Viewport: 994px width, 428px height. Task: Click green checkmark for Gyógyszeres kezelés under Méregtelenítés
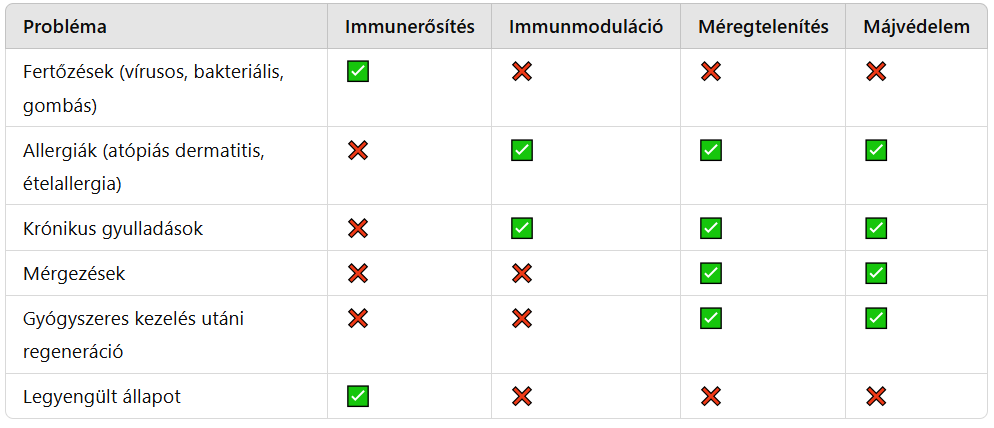tap(711, 318)
